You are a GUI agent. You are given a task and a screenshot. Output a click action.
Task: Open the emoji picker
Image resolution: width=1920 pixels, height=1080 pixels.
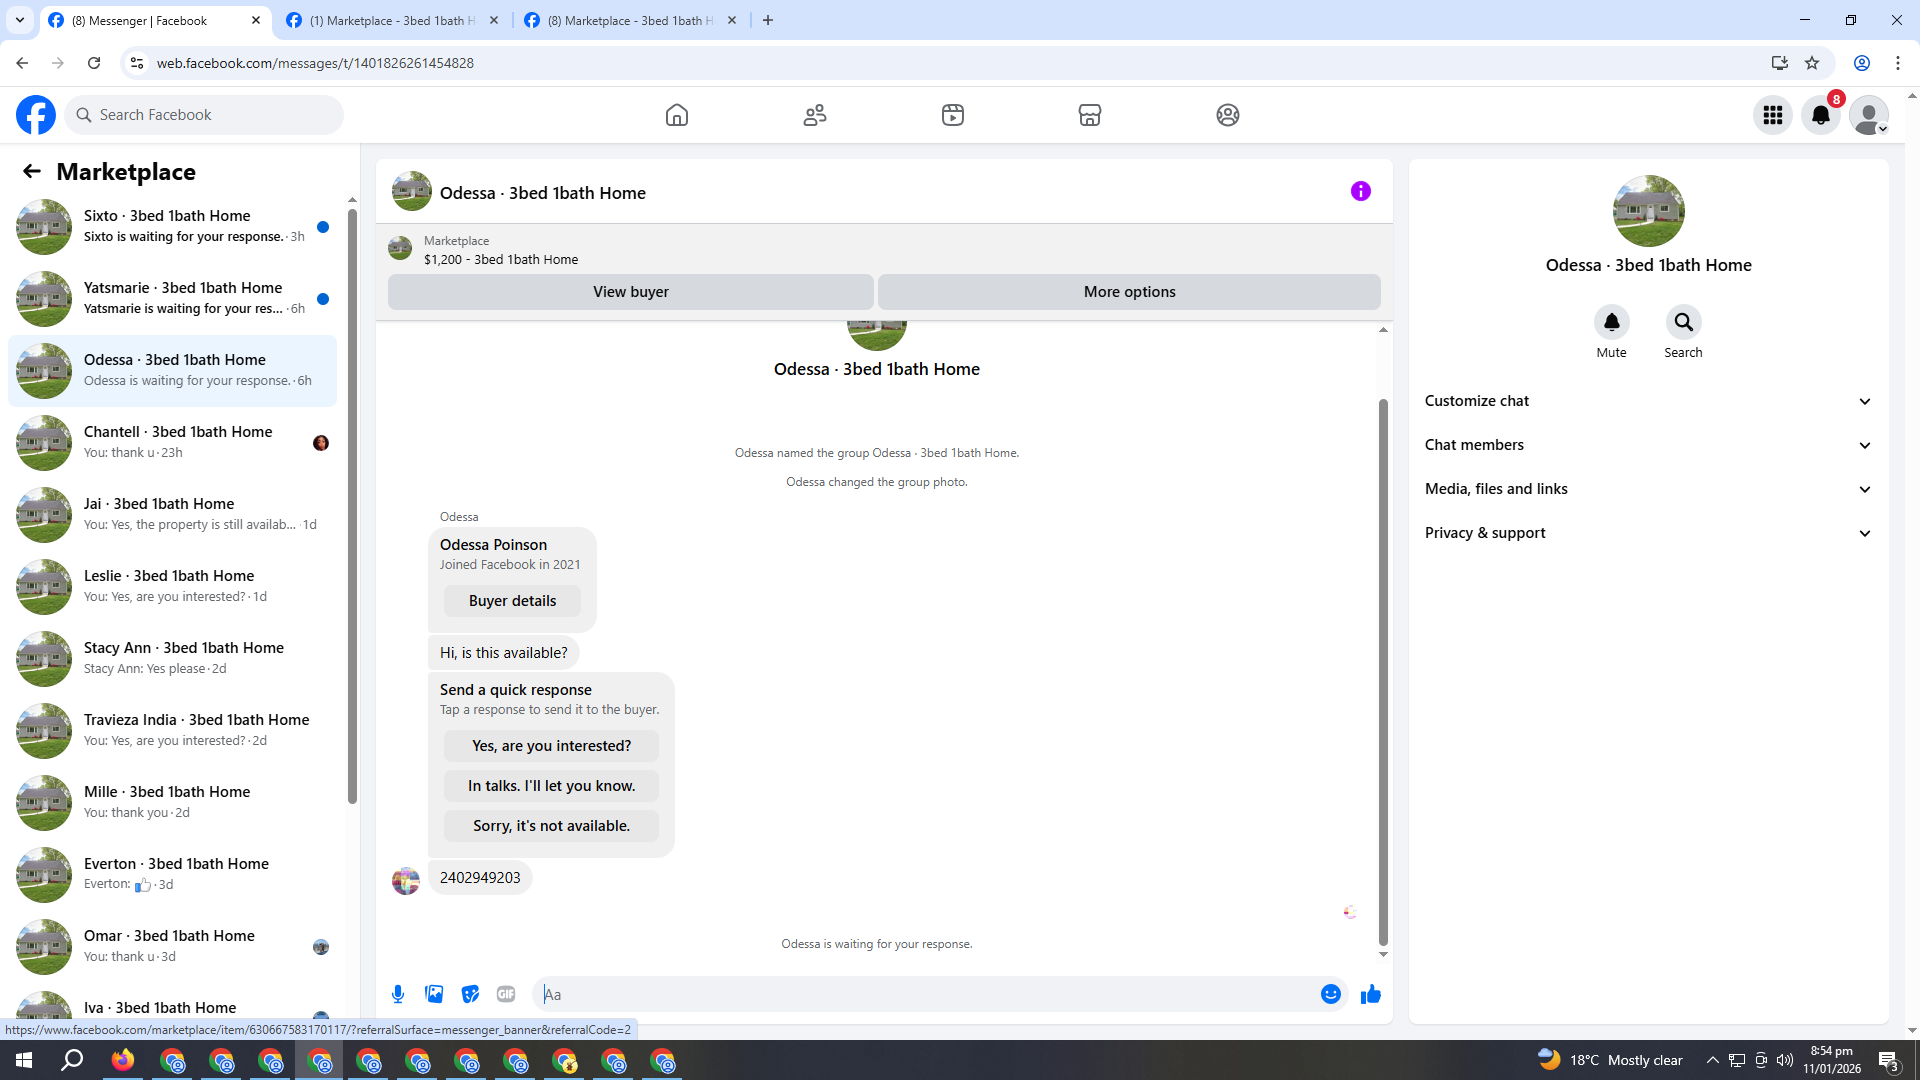coord(1330,994)
